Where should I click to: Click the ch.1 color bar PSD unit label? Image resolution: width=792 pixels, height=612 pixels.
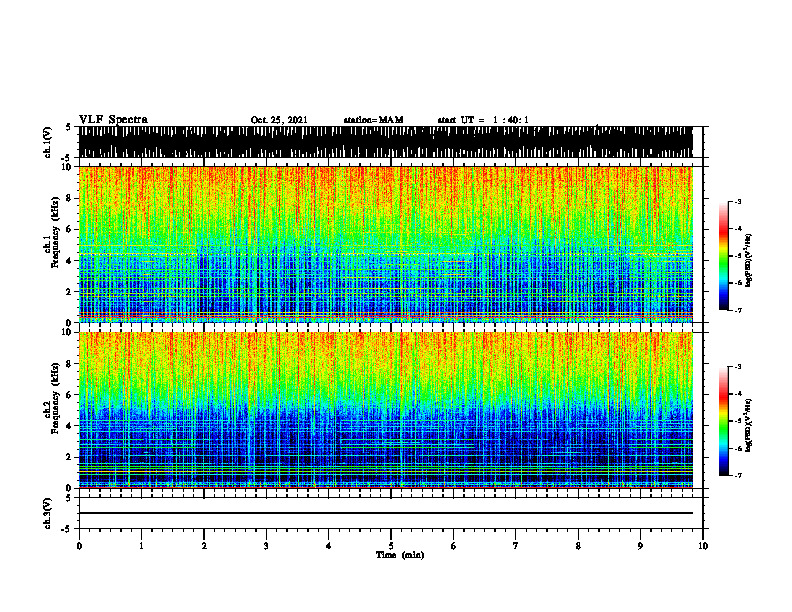pyautogui.click(x=749, y=261)
